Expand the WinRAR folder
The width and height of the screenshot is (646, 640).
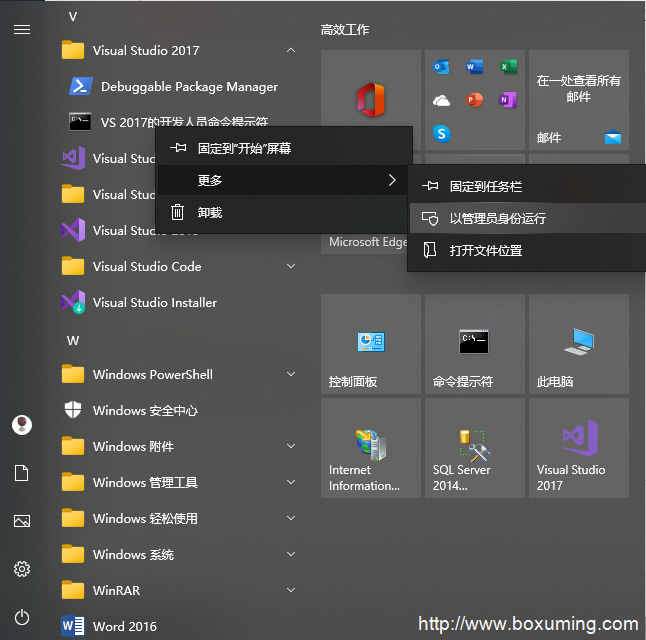[x=291, y=590]
